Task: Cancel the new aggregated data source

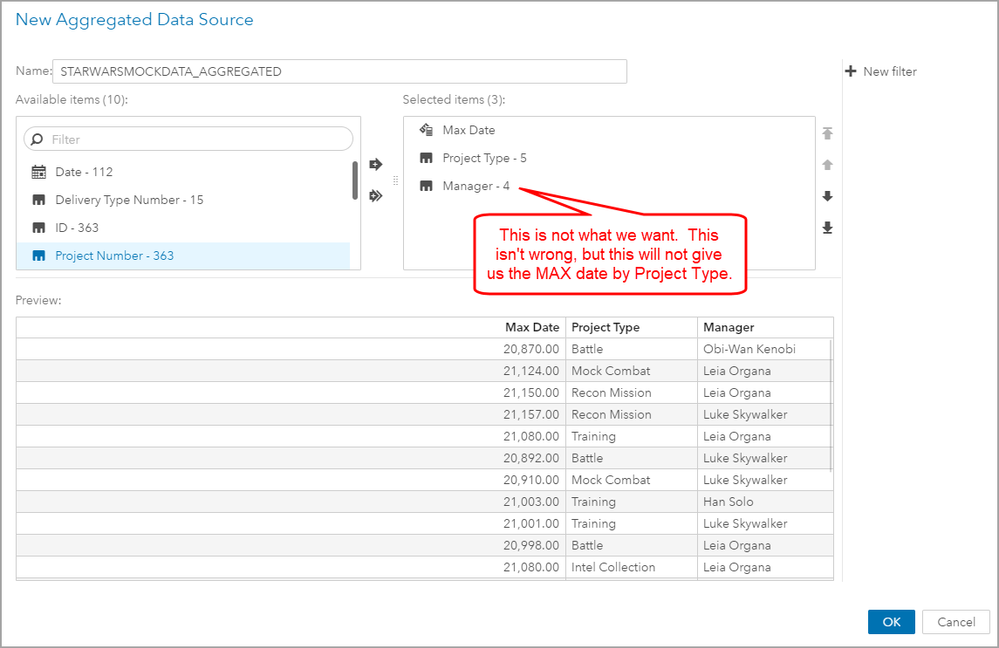Action: (x=956, y=622)
